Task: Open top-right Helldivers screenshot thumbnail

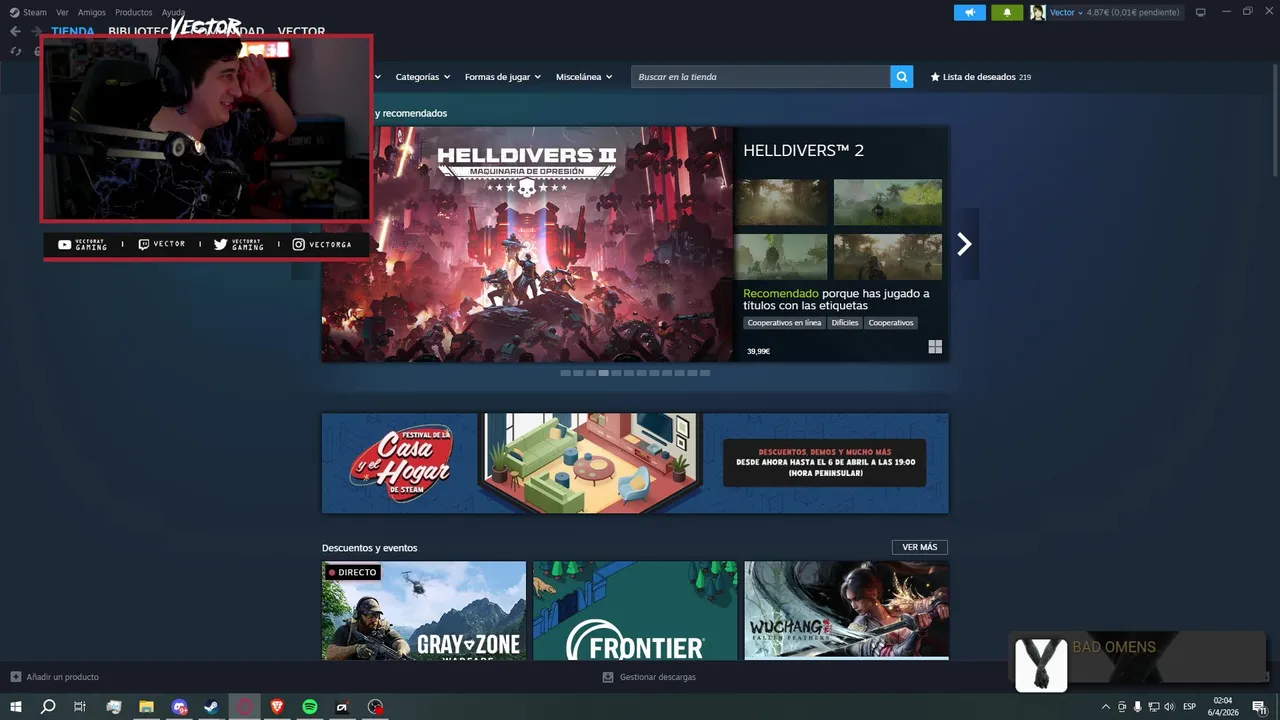Action: pyautogui.click(x=888, y=202)
